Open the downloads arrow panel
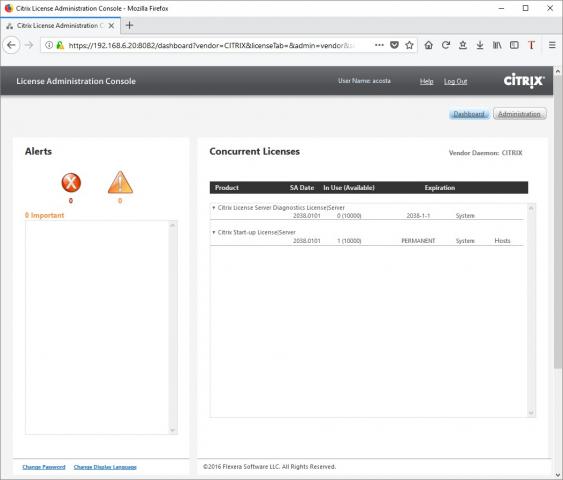This screenshot has height=480, width=563. (480, 45)
